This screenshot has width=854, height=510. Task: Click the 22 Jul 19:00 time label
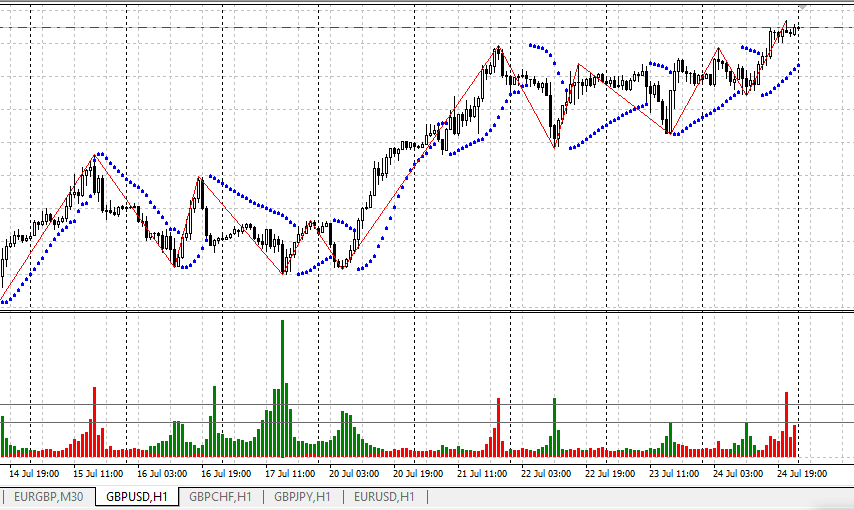click(x=610, y=474)
